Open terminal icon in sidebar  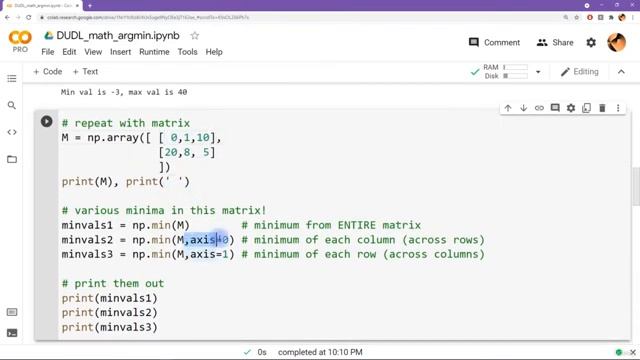[12, 333]
